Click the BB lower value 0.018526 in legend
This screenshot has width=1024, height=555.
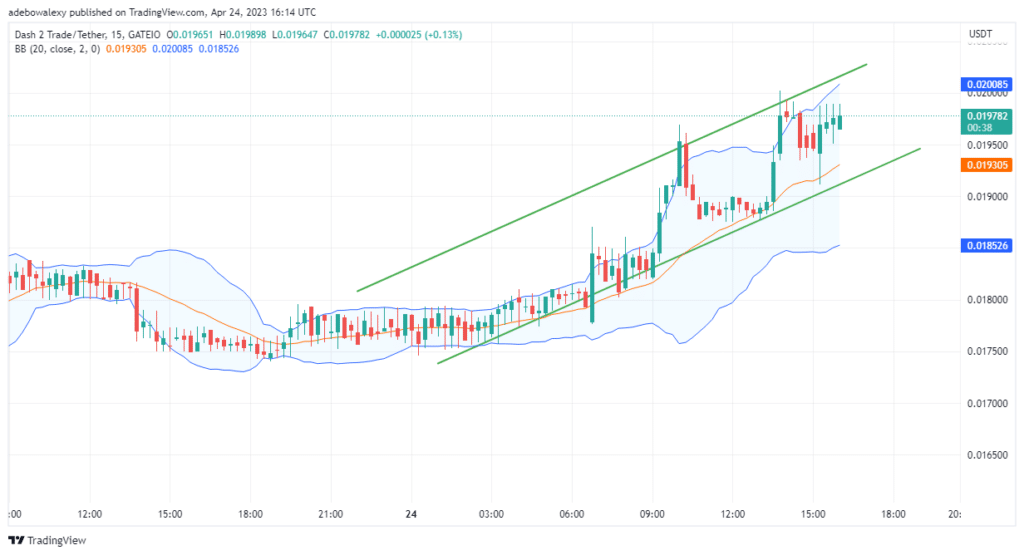point(219,49)
